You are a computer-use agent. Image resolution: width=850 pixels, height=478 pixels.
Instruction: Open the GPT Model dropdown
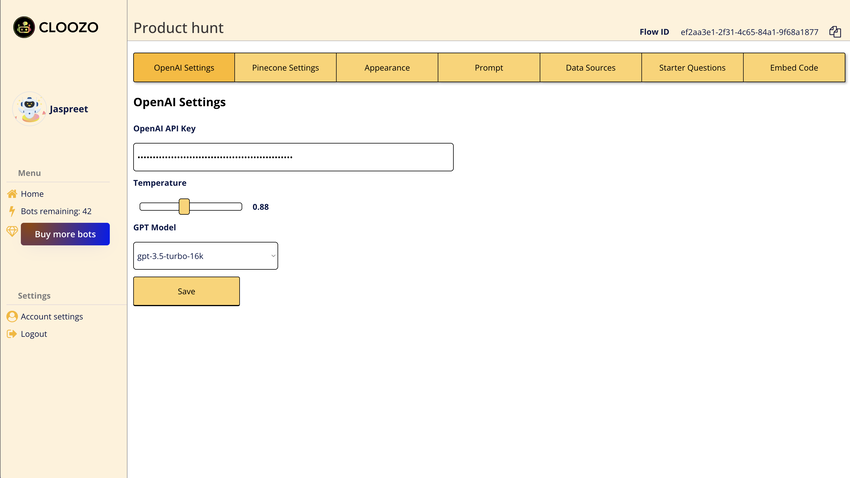tap(205, 256)
